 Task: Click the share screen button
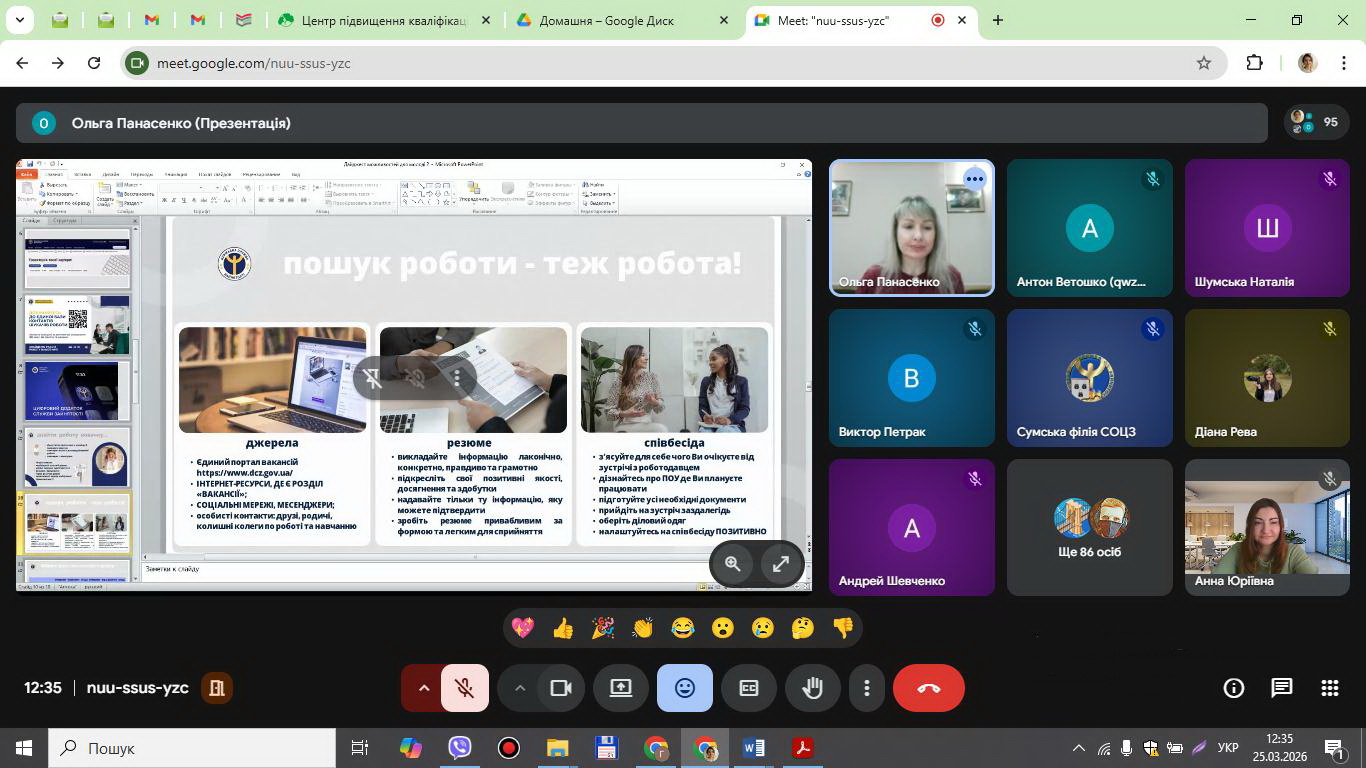pos(621,688)
